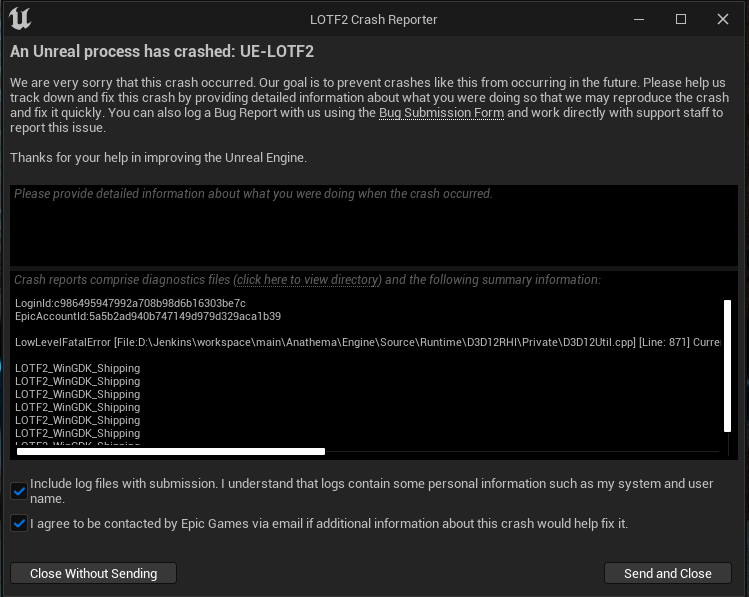Click the Unreal Engine logo in title bar
This screenshot has height=597, width=749.
19,19
